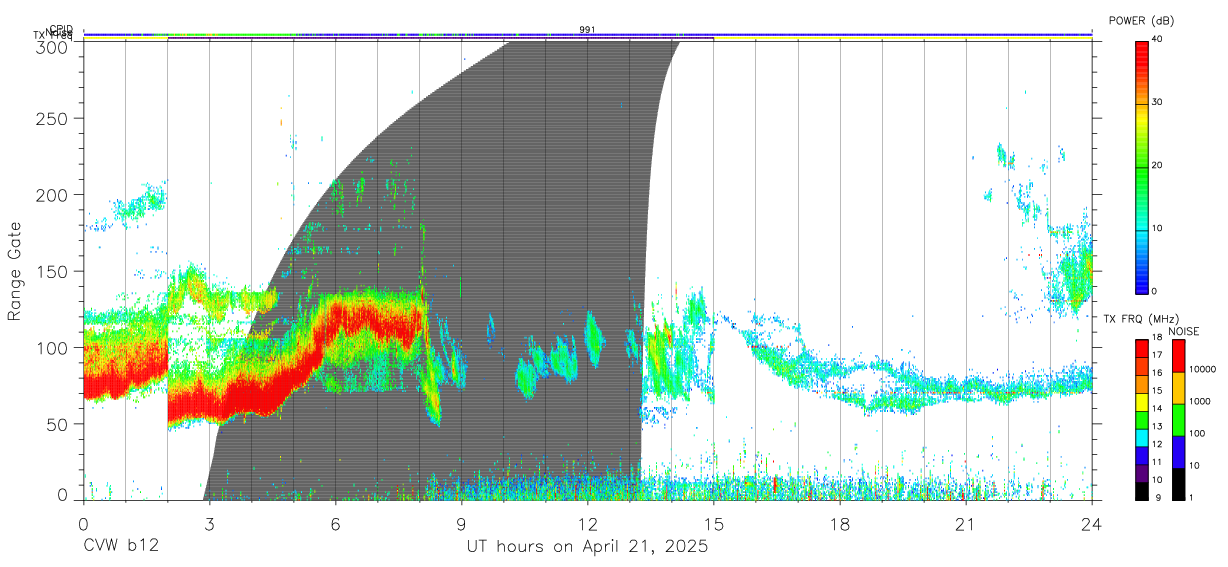Click the 11 label on TX FRQ legend

coord(1158,462)
